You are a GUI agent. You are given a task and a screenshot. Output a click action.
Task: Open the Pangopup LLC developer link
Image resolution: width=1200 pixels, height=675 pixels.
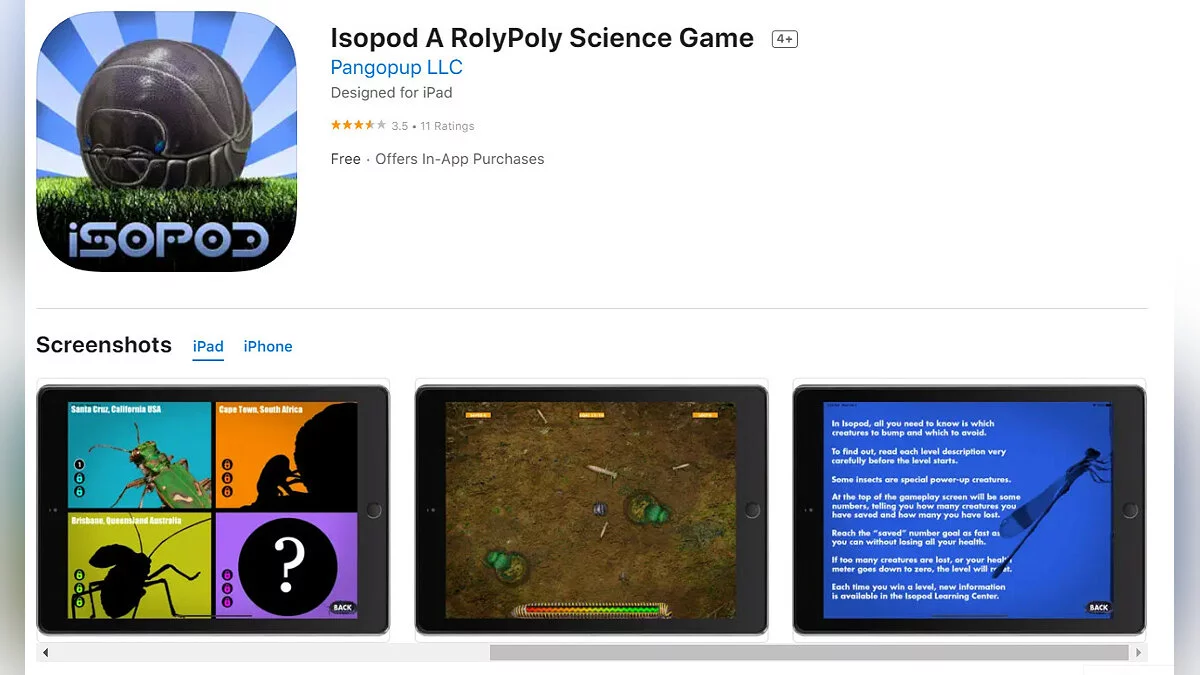coord(396,67)
